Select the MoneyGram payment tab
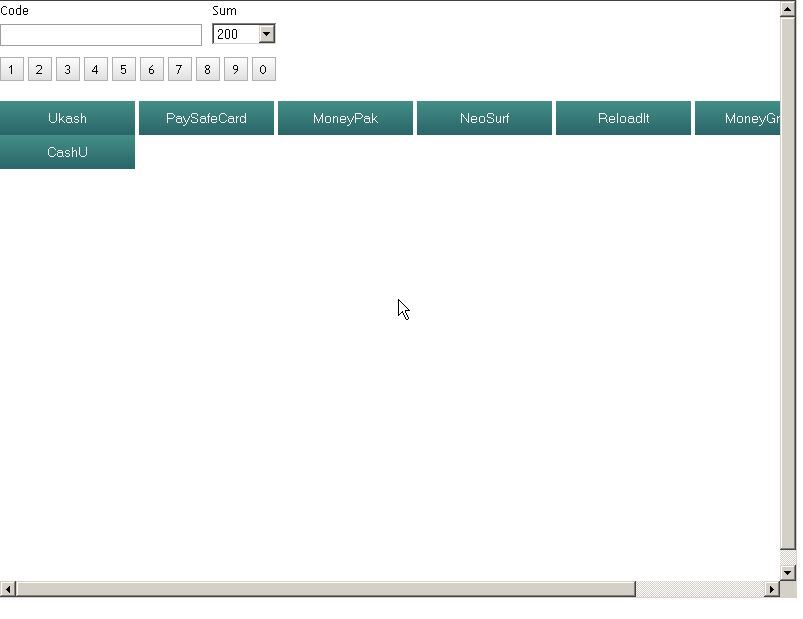The image size is (803, 619). coord(737,118)
